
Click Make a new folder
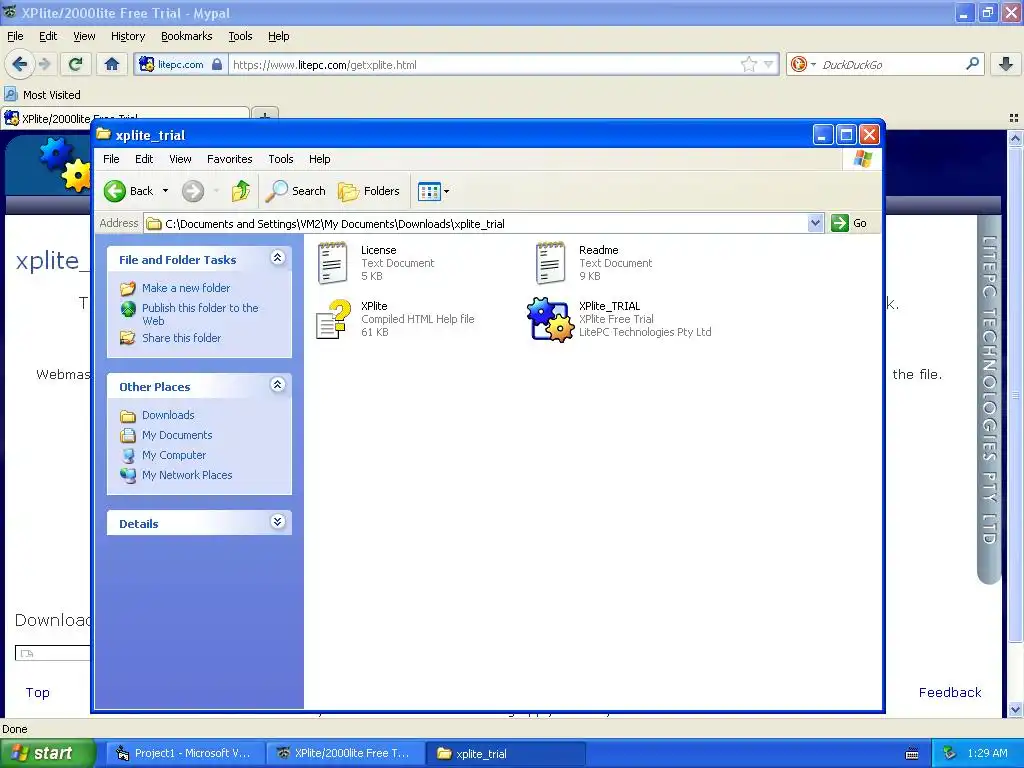186,288
